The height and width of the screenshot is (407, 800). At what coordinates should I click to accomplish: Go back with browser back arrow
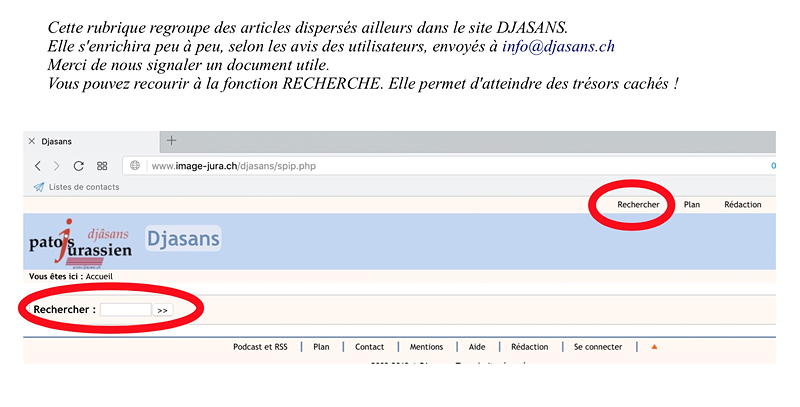(37, 166)
